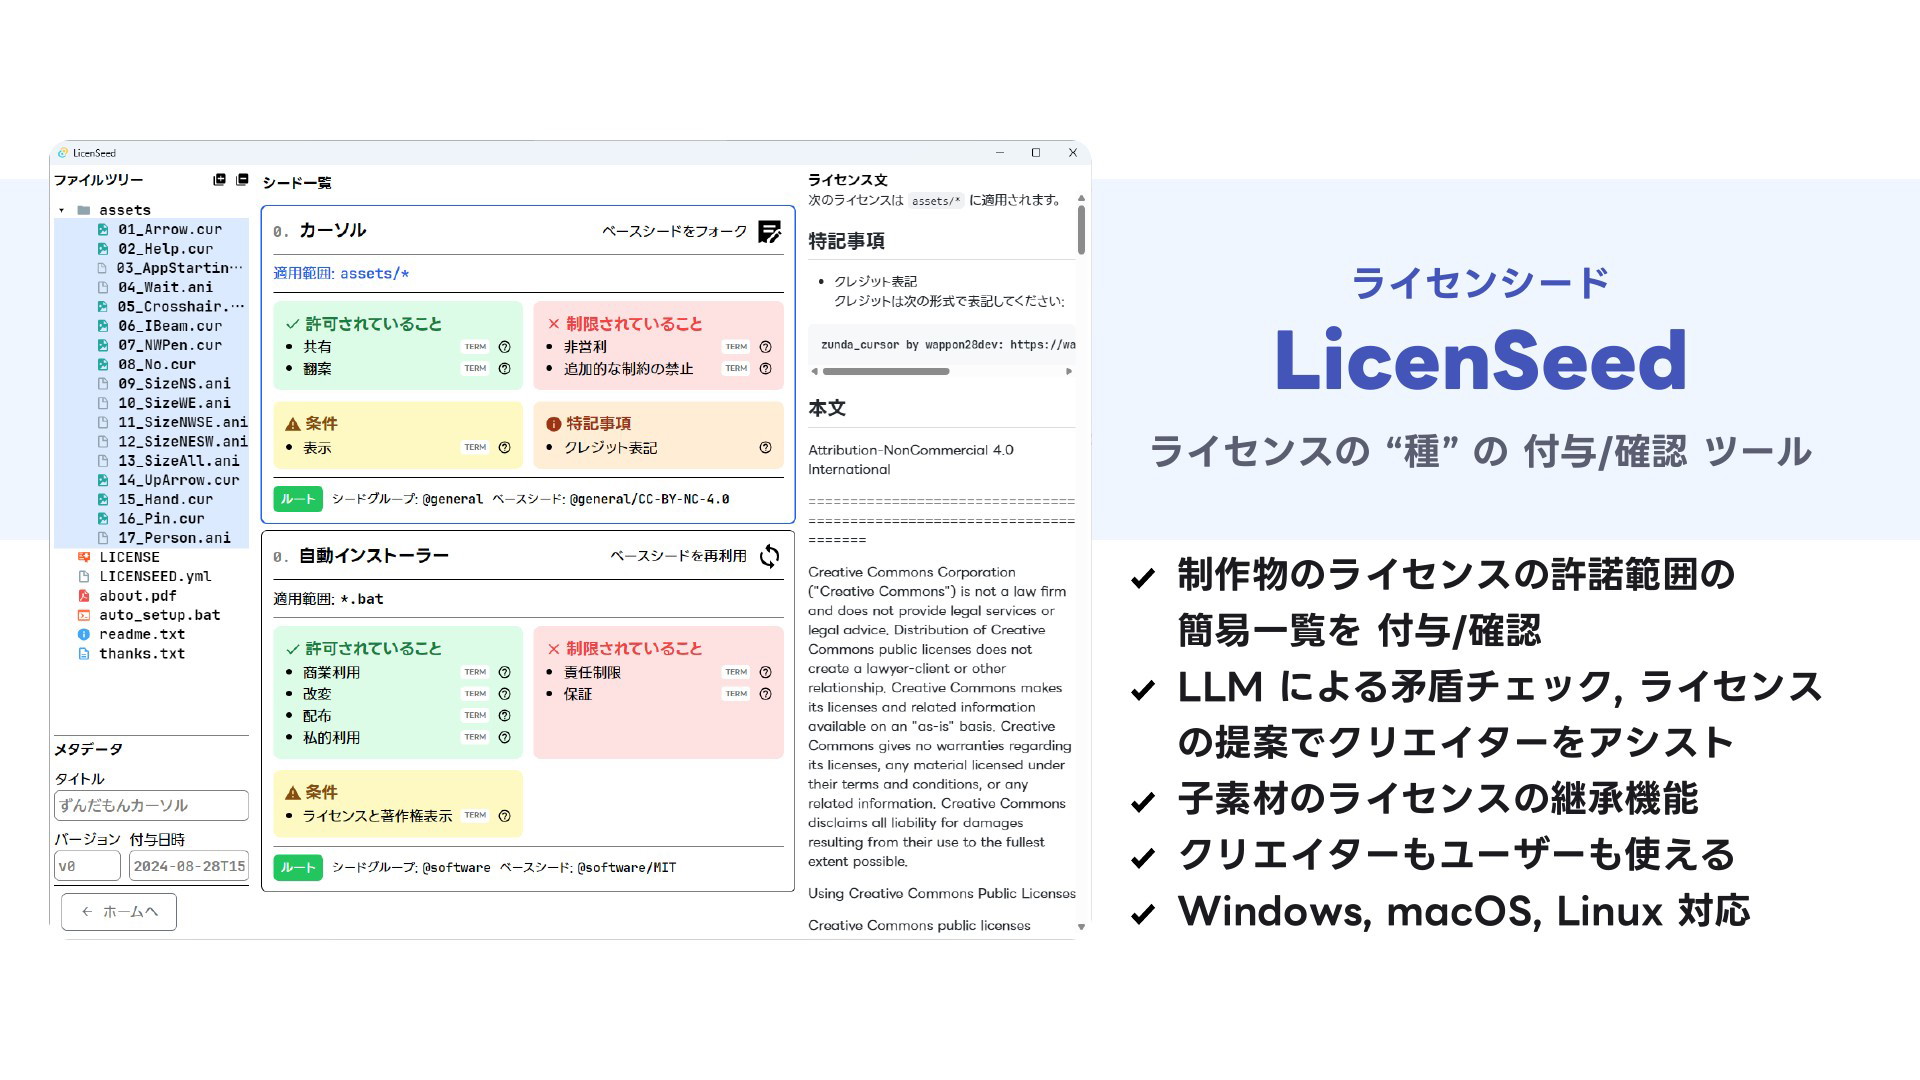
Task: Focus the タイトル input field
Action: [x=151, y=806]
